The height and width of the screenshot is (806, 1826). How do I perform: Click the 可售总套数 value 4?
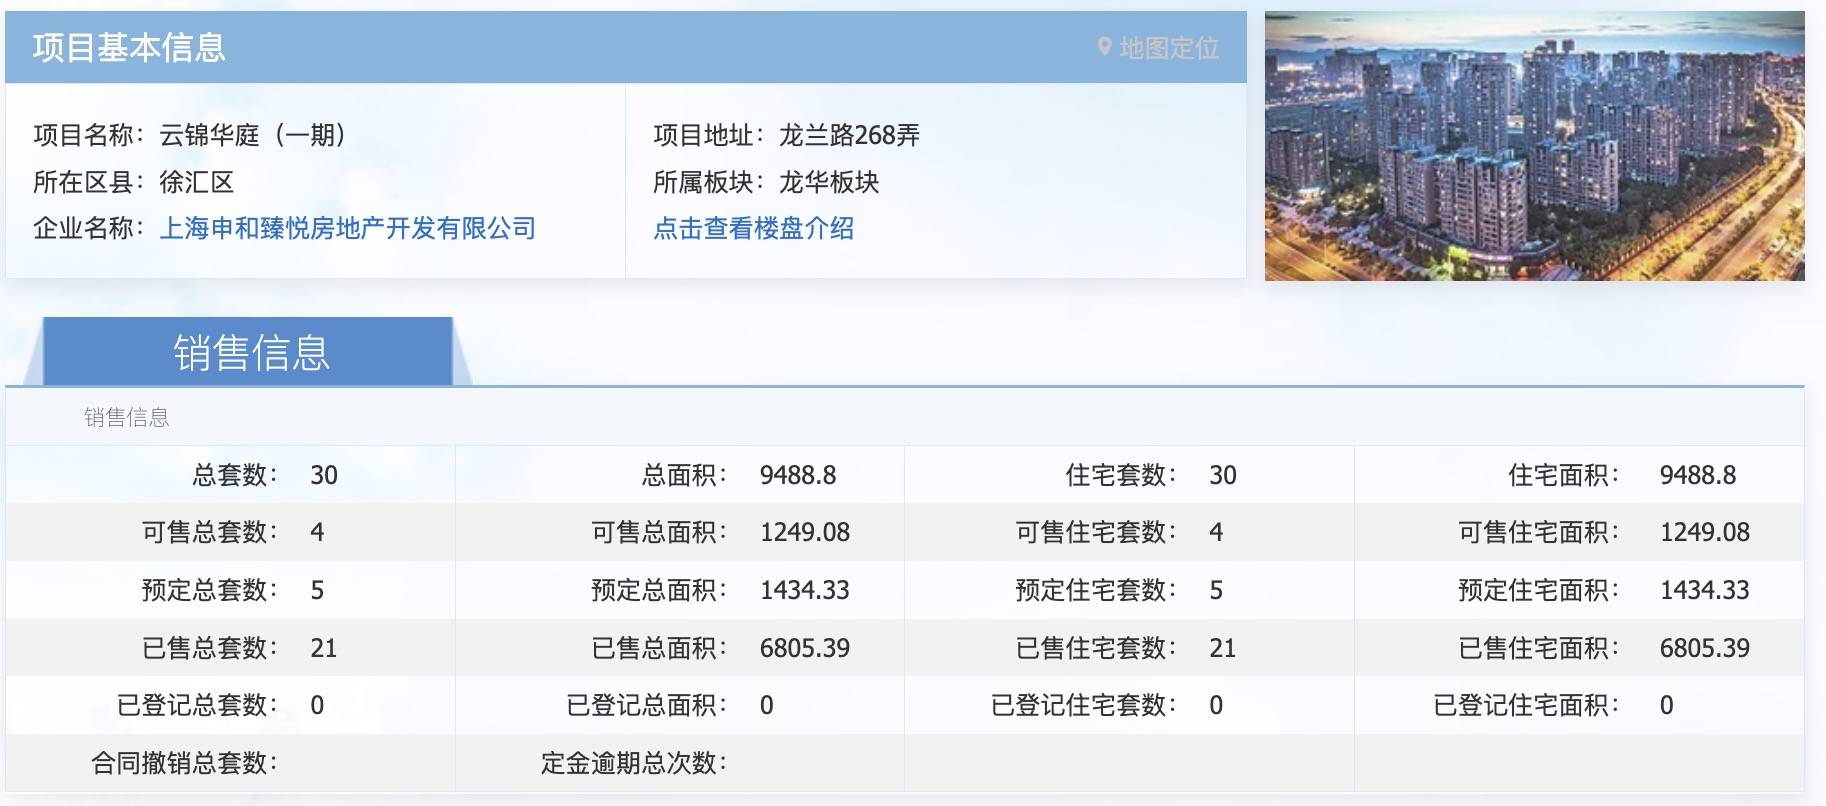coord(317,532)
